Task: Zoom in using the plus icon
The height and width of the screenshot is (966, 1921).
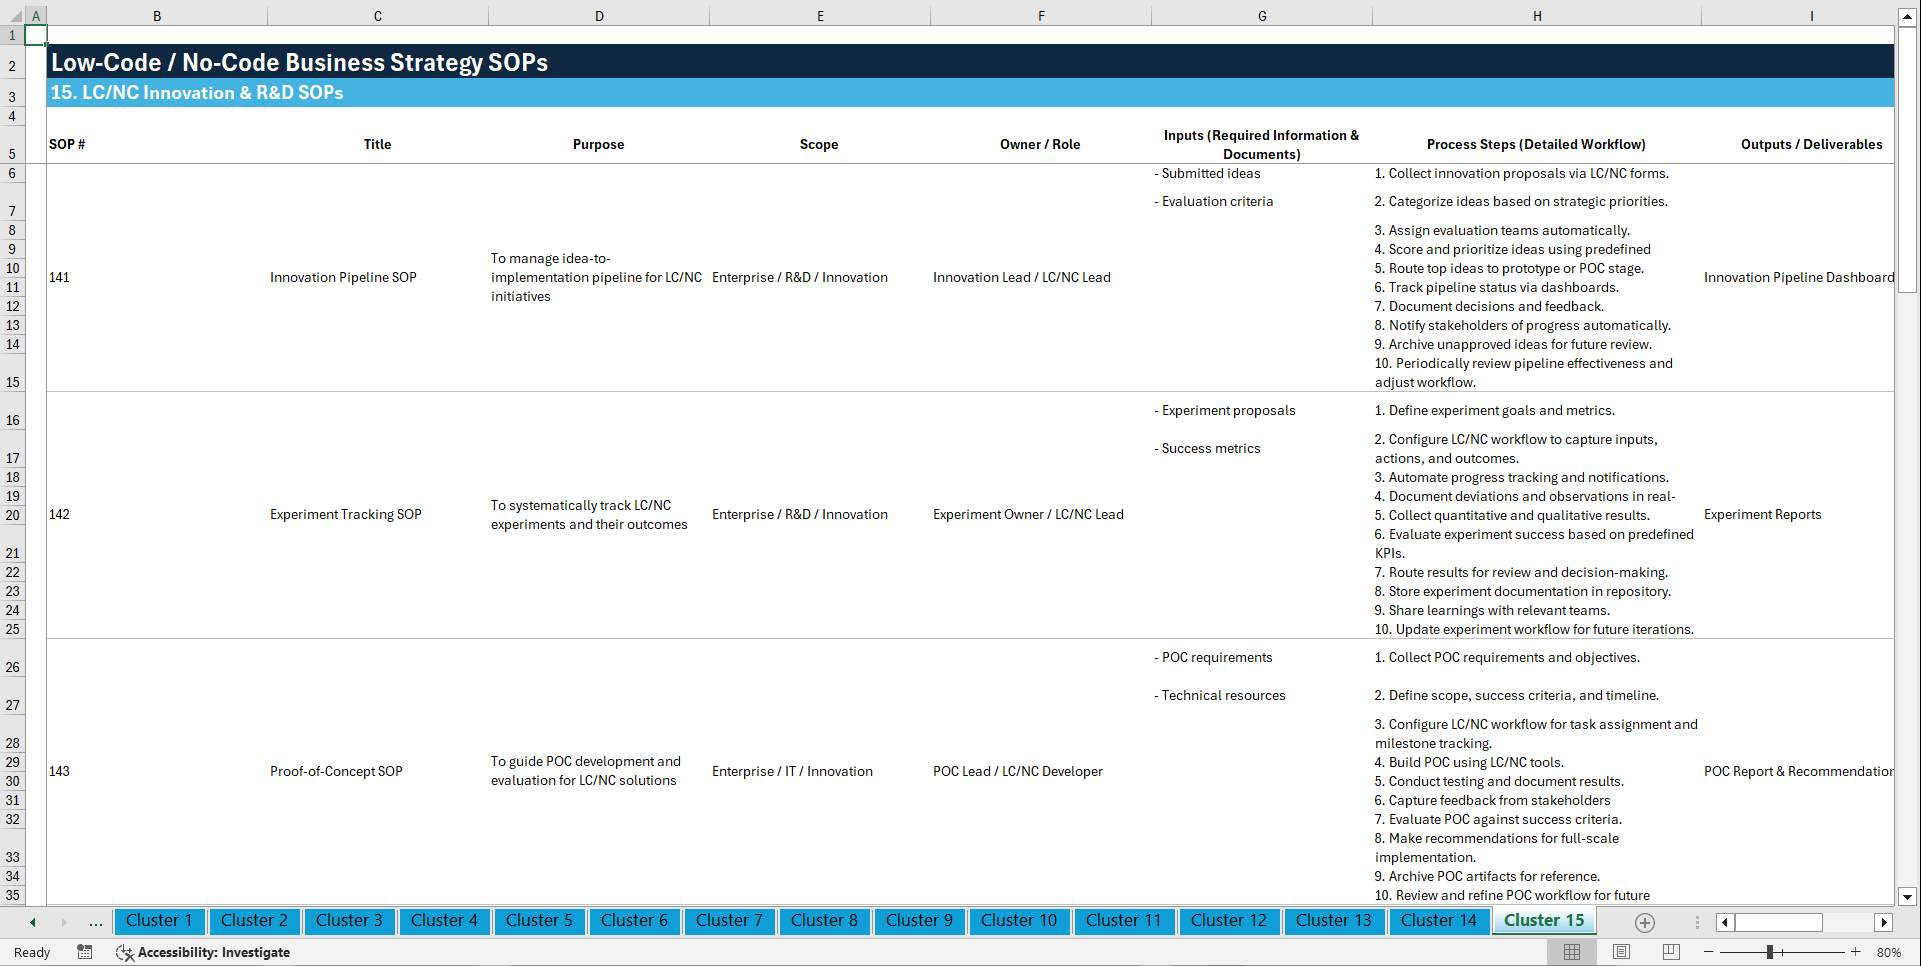Action: pyautogui.click(x=1856, y=952)
